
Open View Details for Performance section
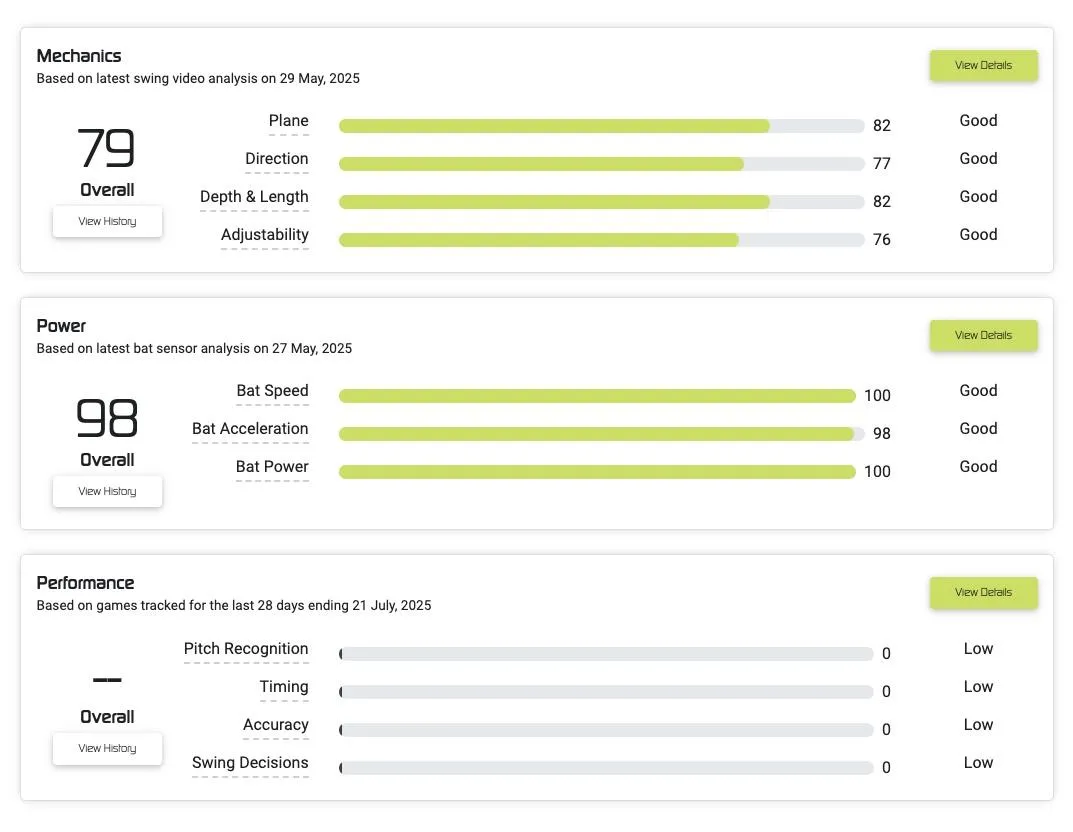pyautogui.click(x=983, y=593)
